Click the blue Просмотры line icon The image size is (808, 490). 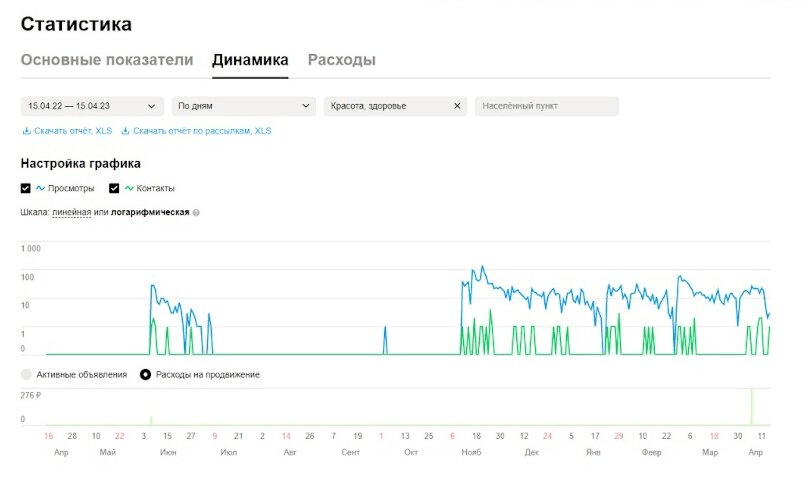pos(40,189)
